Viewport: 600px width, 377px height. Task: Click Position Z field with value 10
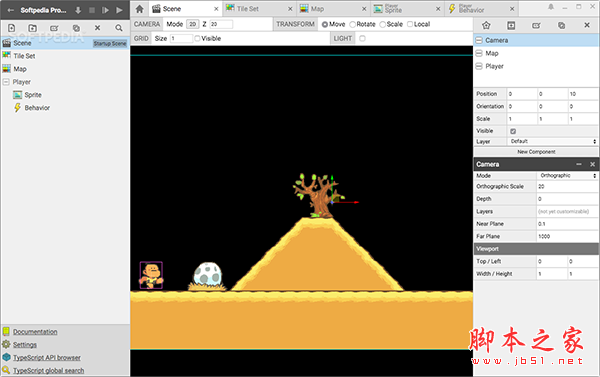click(x=583, y=94)
